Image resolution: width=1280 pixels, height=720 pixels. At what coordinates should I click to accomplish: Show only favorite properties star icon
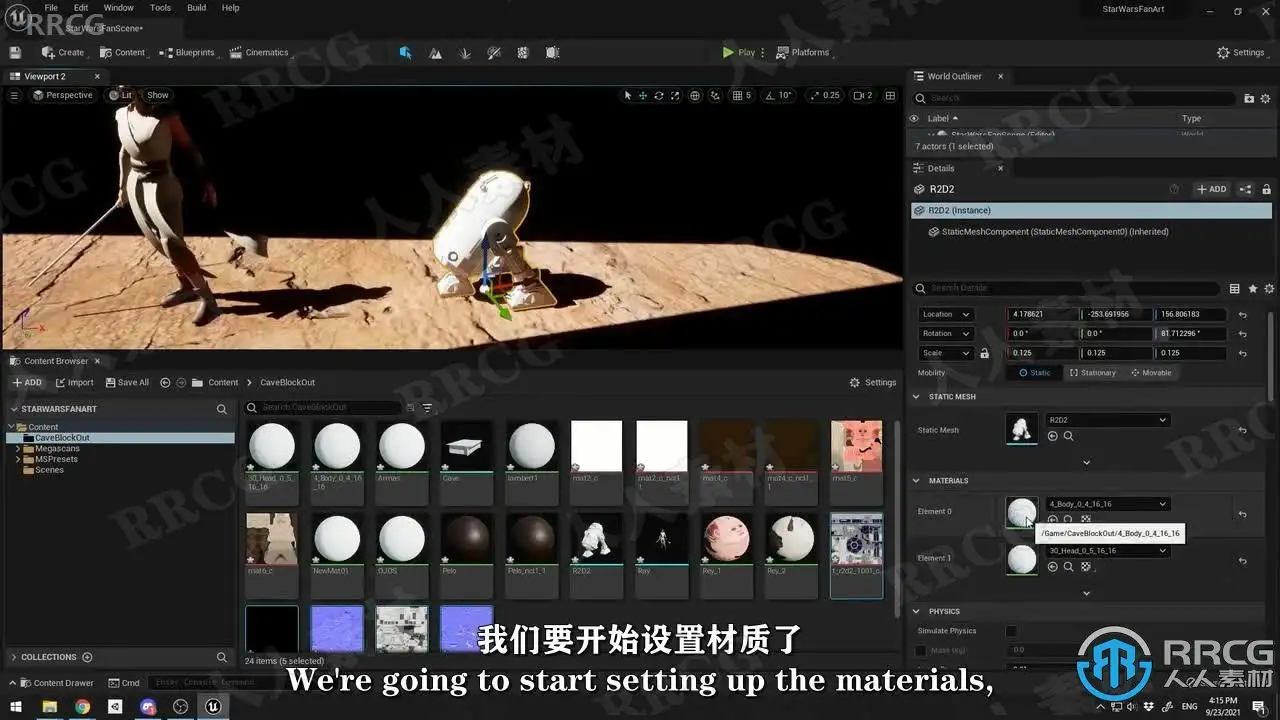(1252, 288)
